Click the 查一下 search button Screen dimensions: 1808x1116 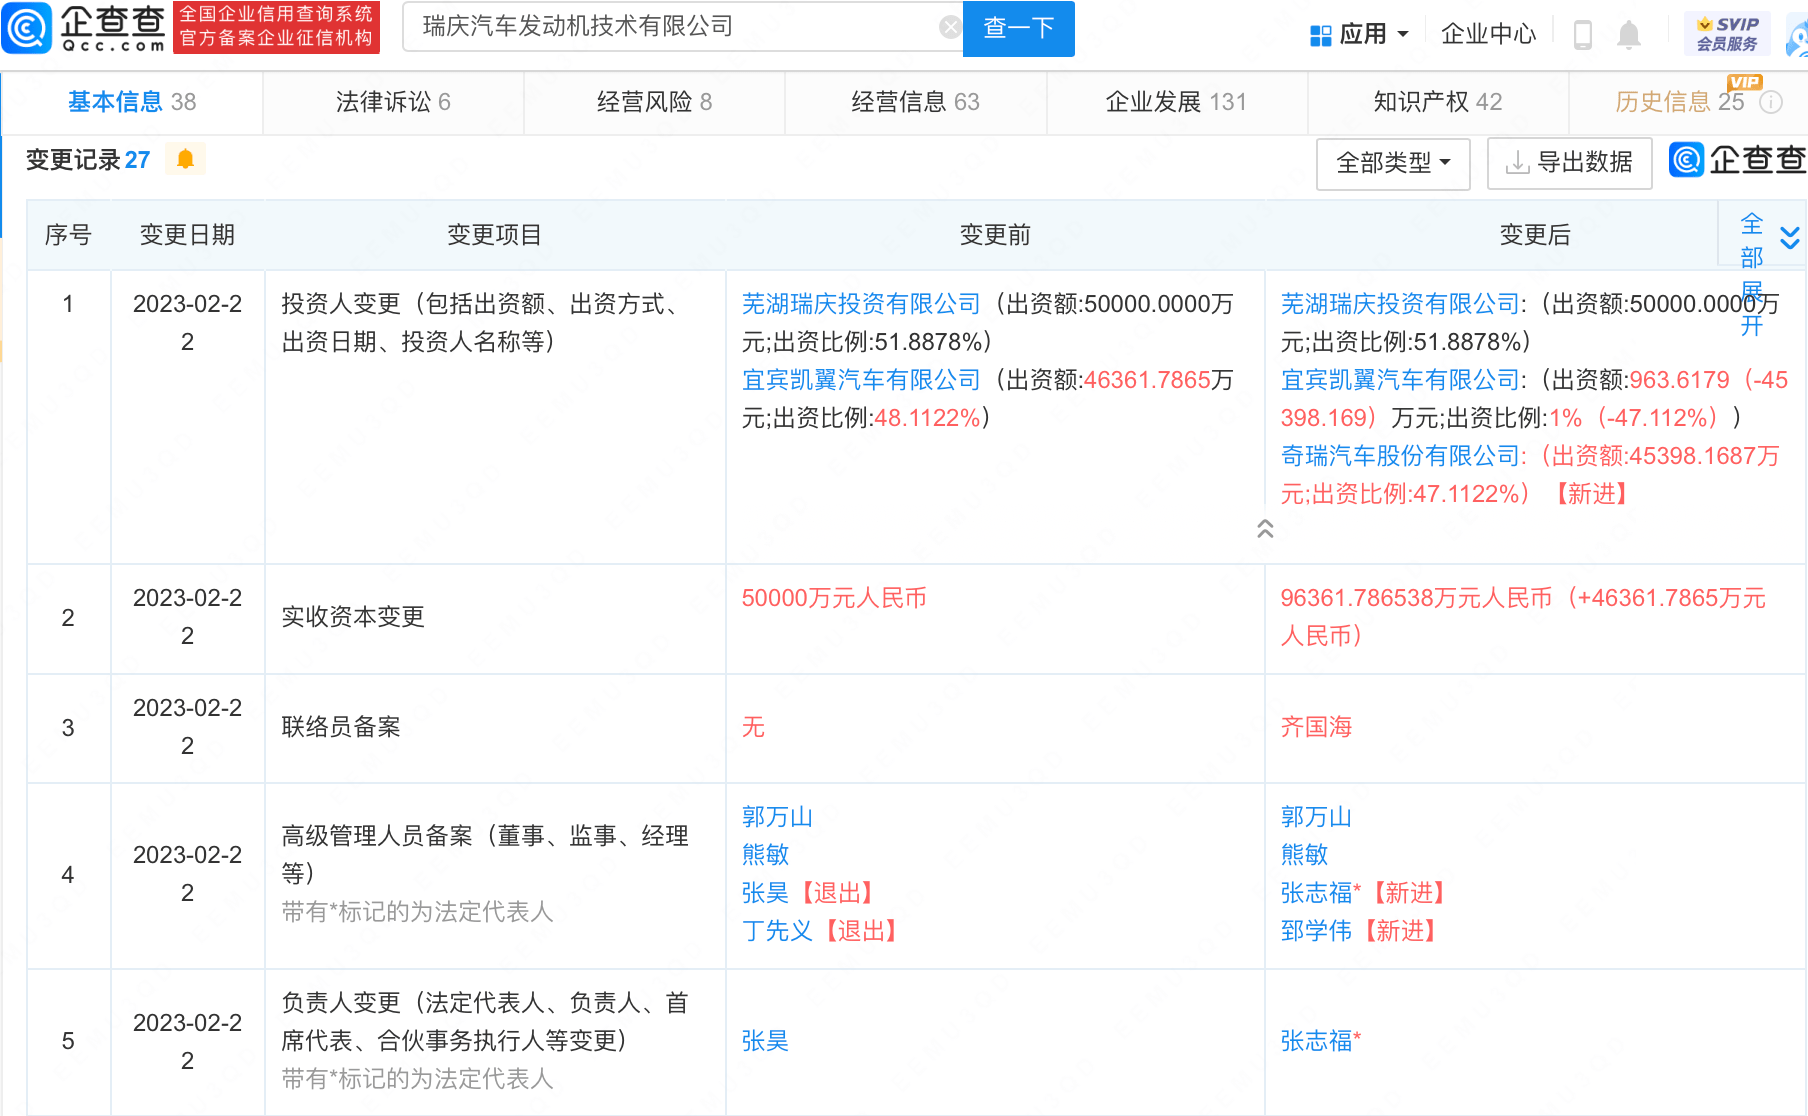pyautogui.click(x=1018, y=28)
